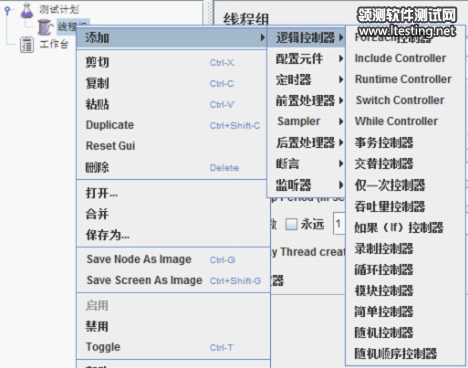Tick the 永远 checkbox
Image resolution: width=468 pixels, height=368 pixels.
click(x=291, y=224)
